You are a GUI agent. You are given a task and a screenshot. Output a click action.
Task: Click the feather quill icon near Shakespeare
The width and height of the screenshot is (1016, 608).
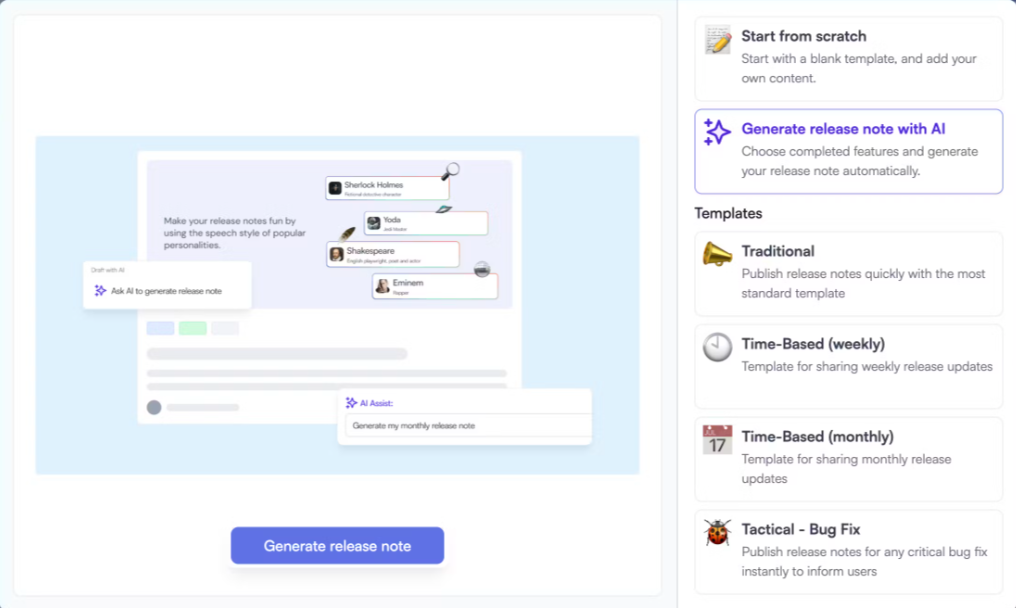point(347,233)
